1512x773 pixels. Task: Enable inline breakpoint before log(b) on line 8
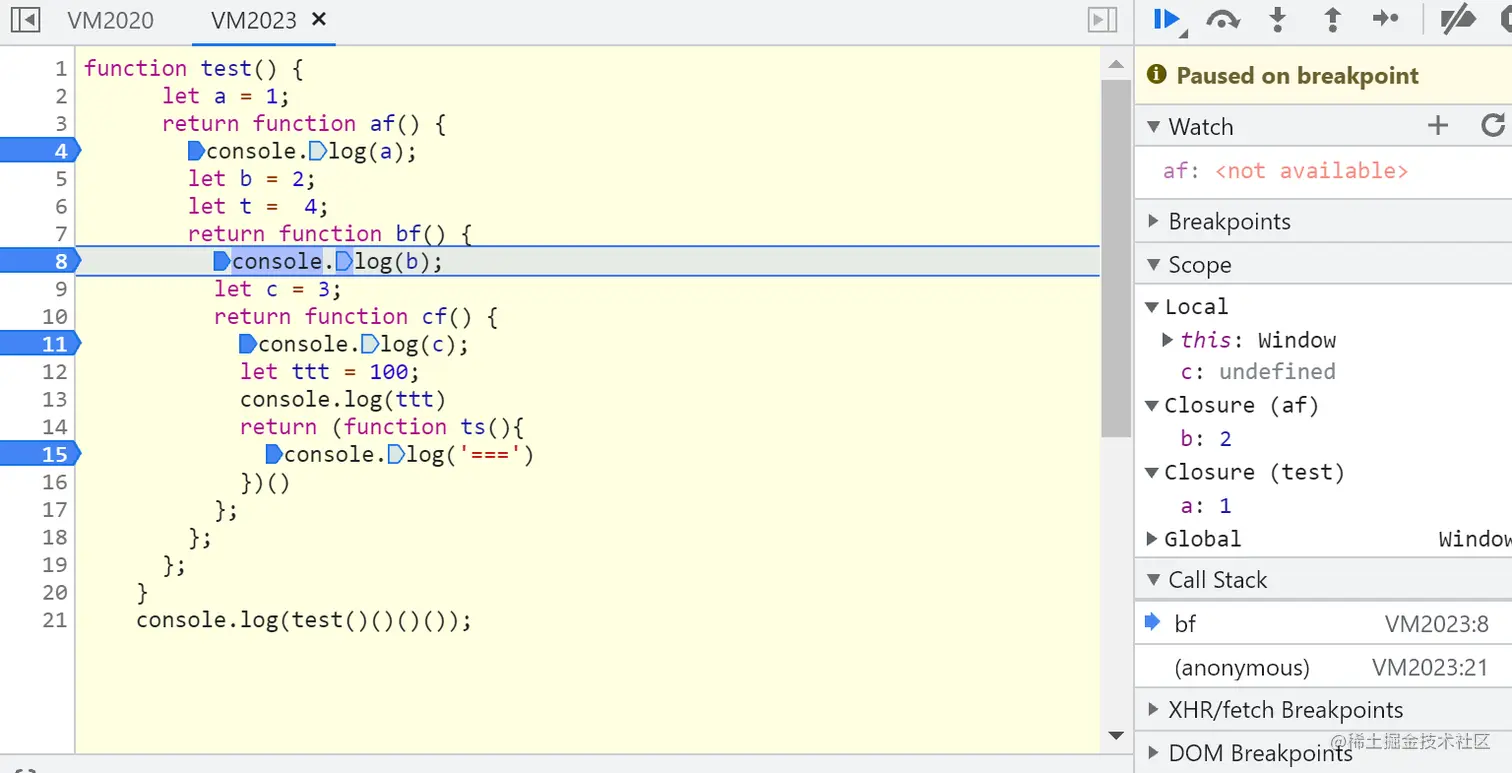click(x=344, y=262)
